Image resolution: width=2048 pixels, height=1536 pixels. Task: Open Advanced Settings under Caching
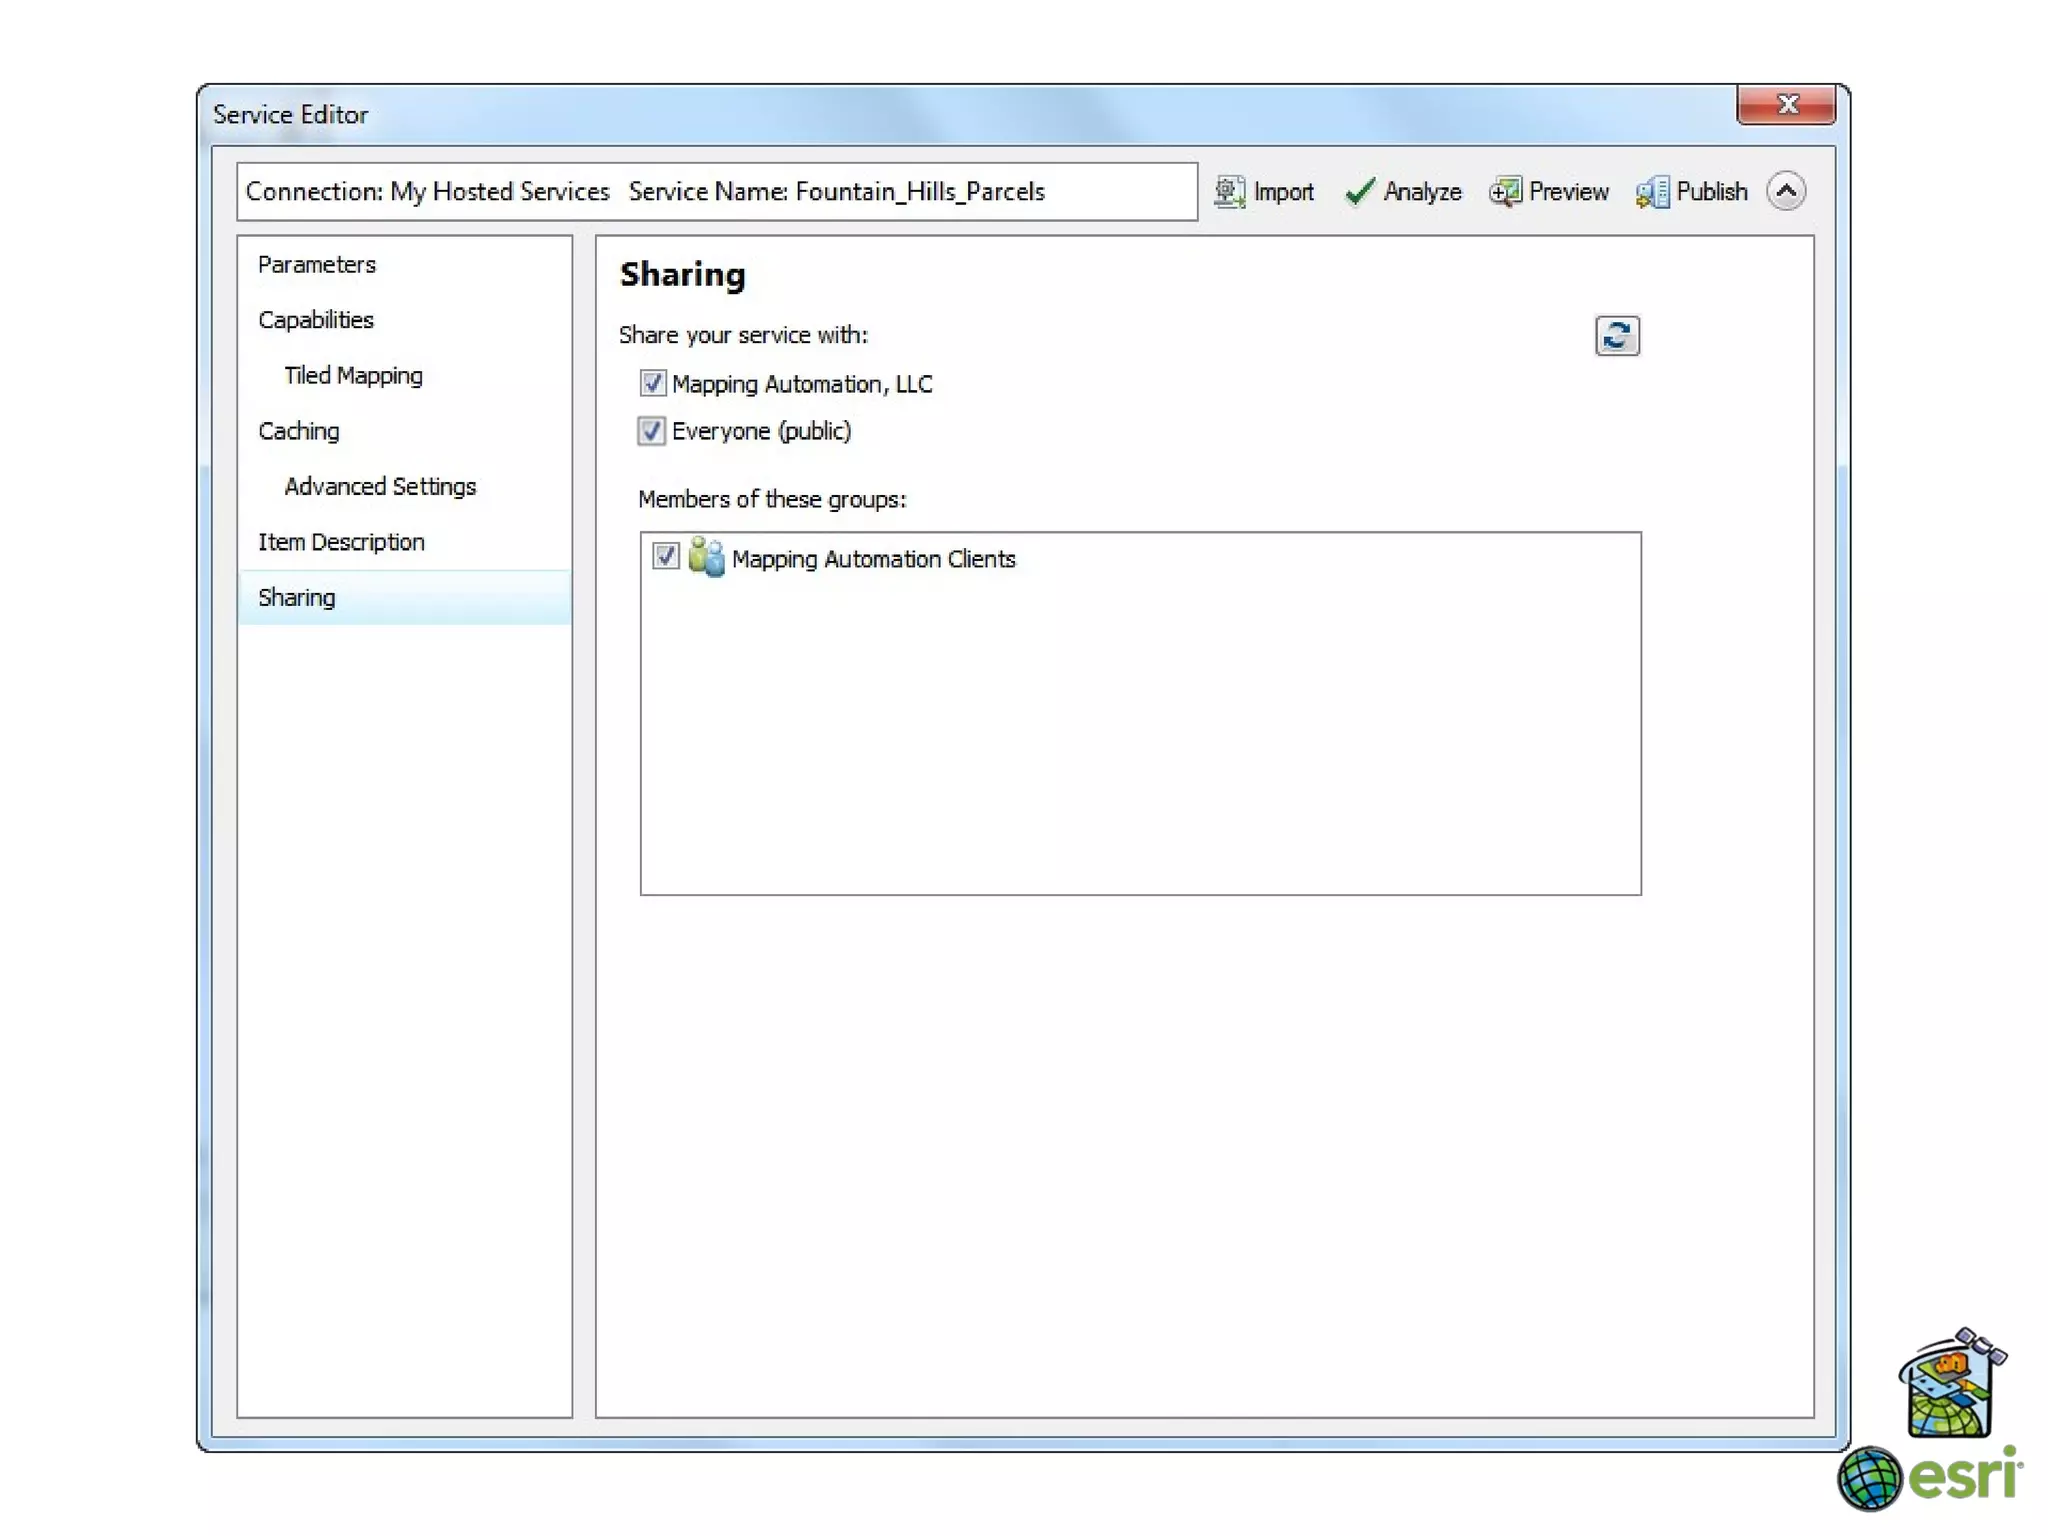(x=380, y=486)
